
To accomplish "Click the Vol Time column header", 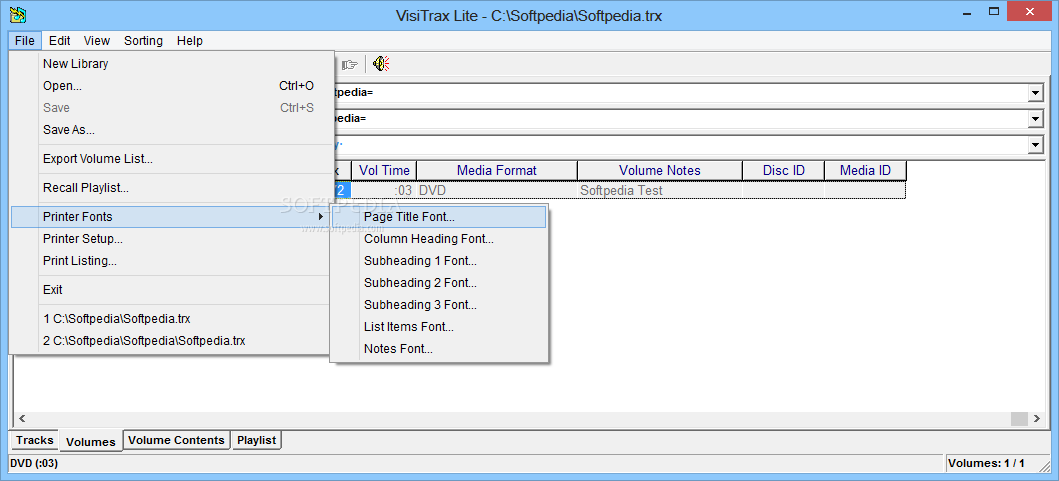I will [384, 170].
